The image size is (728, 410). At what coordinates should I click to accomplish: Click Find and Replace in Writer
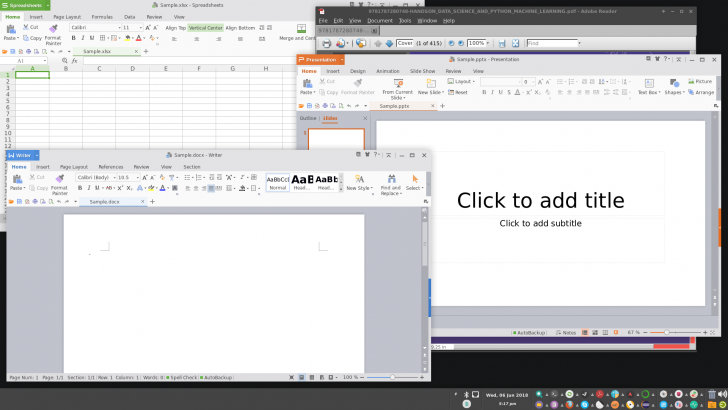coord(391,184)
